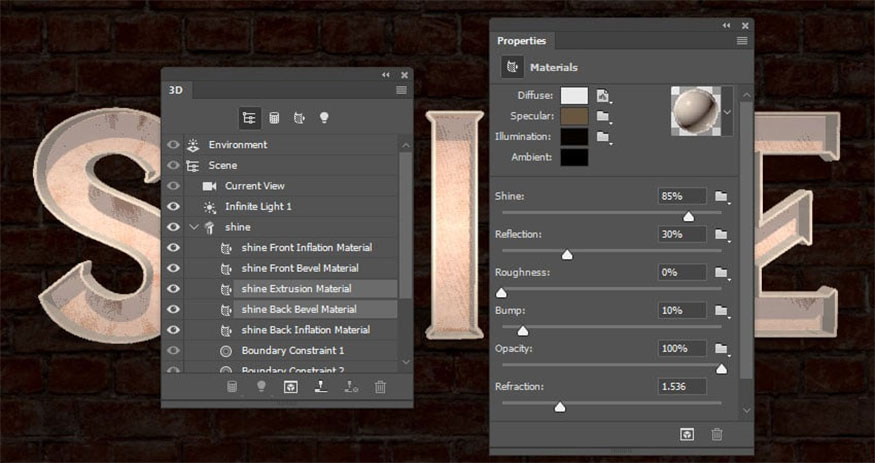
Task: Delete material using Properties trash icon
Action: click(717, 434)
